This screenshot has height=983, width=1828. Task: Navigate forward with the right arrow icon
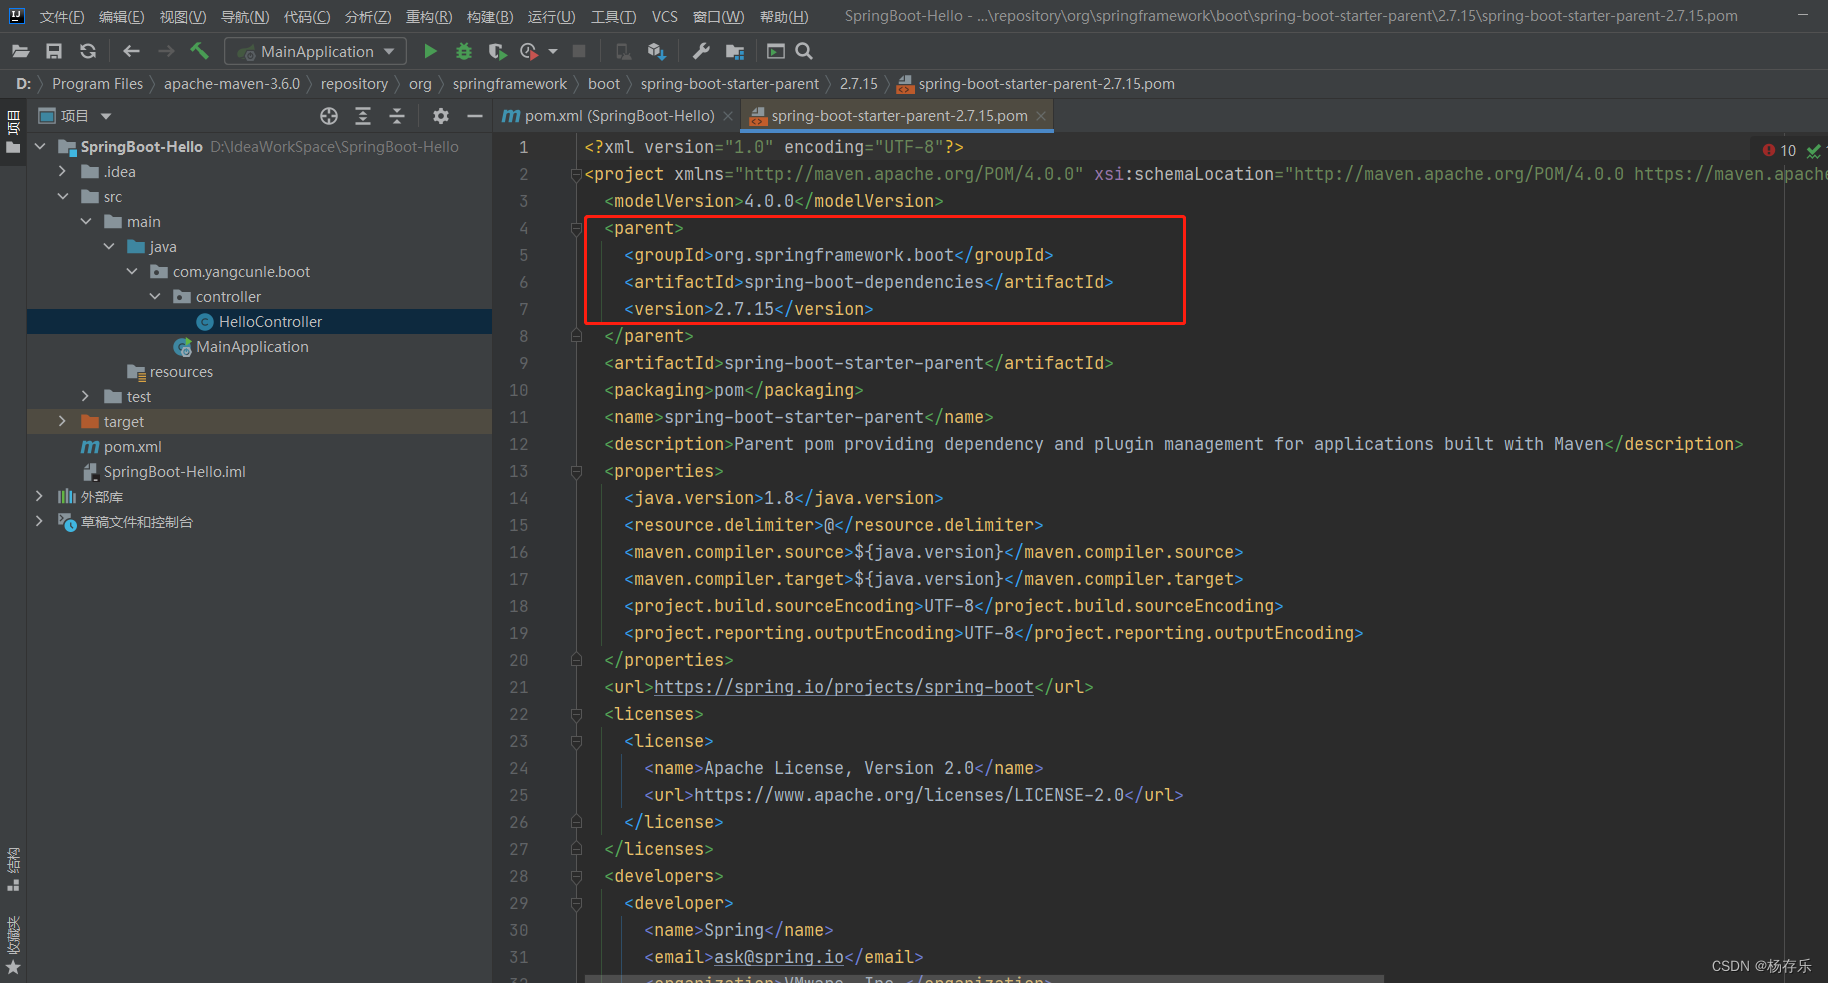point(166,51)
